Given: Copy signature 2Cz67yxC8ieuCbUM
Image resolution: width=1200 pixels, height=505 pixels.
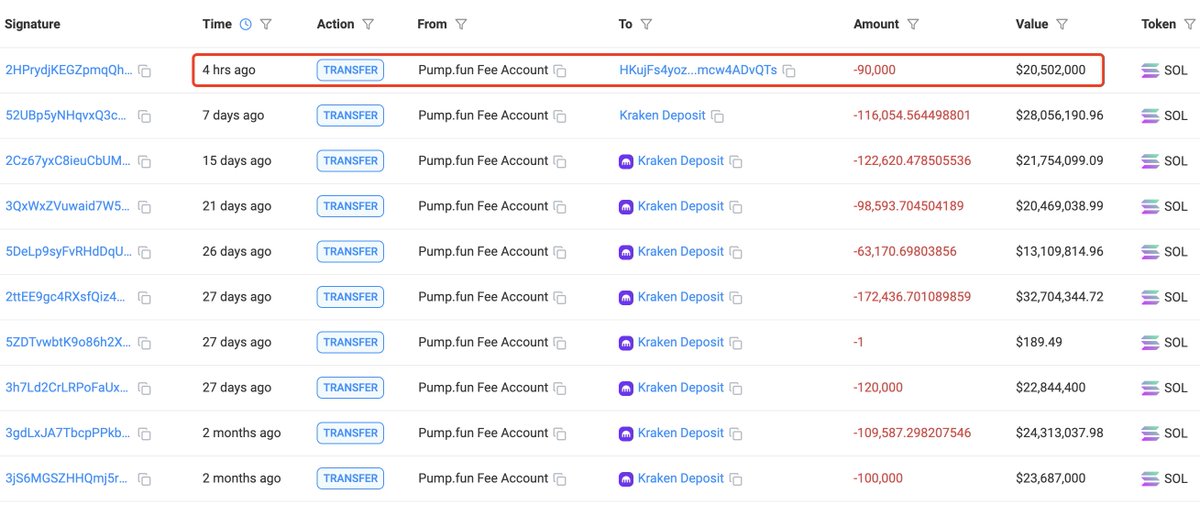Looking at the screenshot, I should (x=145, y=162).
